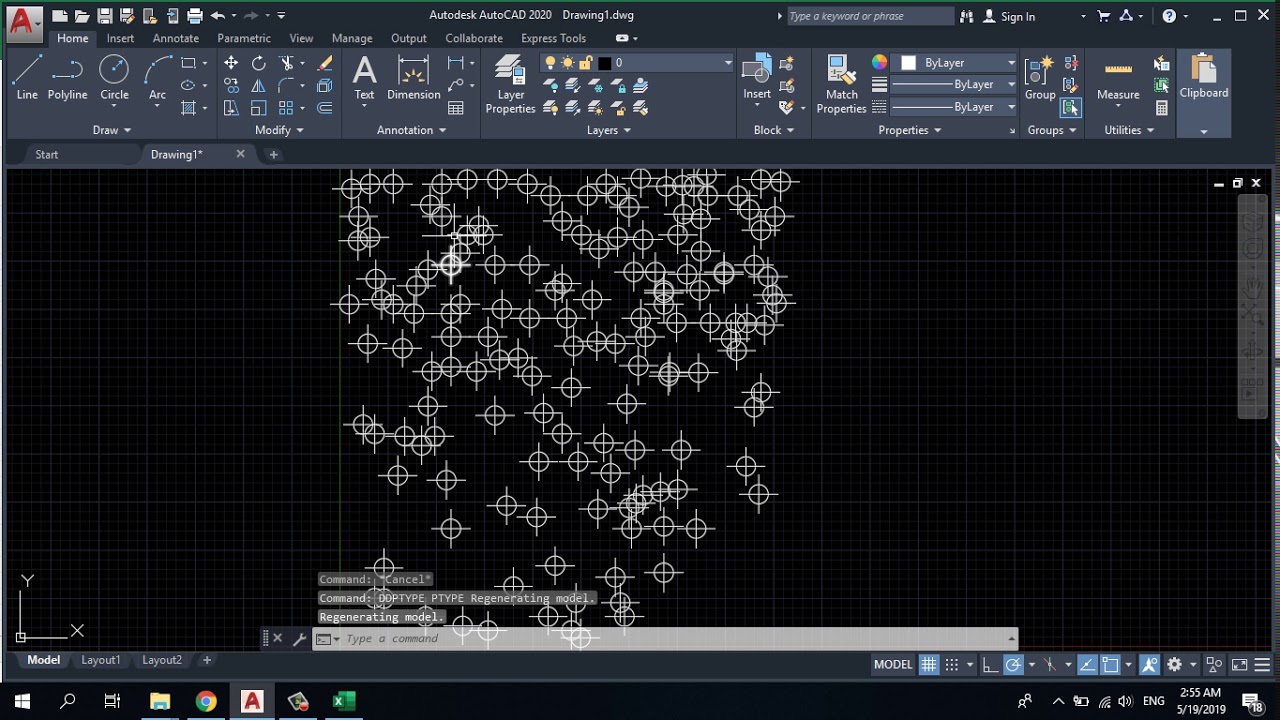Toggle Isometric drafting in status bar
1280x720 pixels.
[1050, 664]
